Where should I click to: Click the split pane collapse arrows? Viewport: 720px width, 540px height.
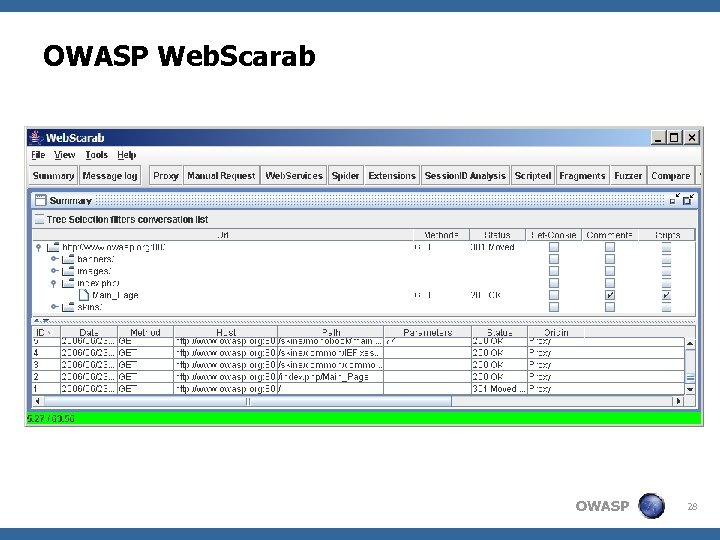click(41, 321)
